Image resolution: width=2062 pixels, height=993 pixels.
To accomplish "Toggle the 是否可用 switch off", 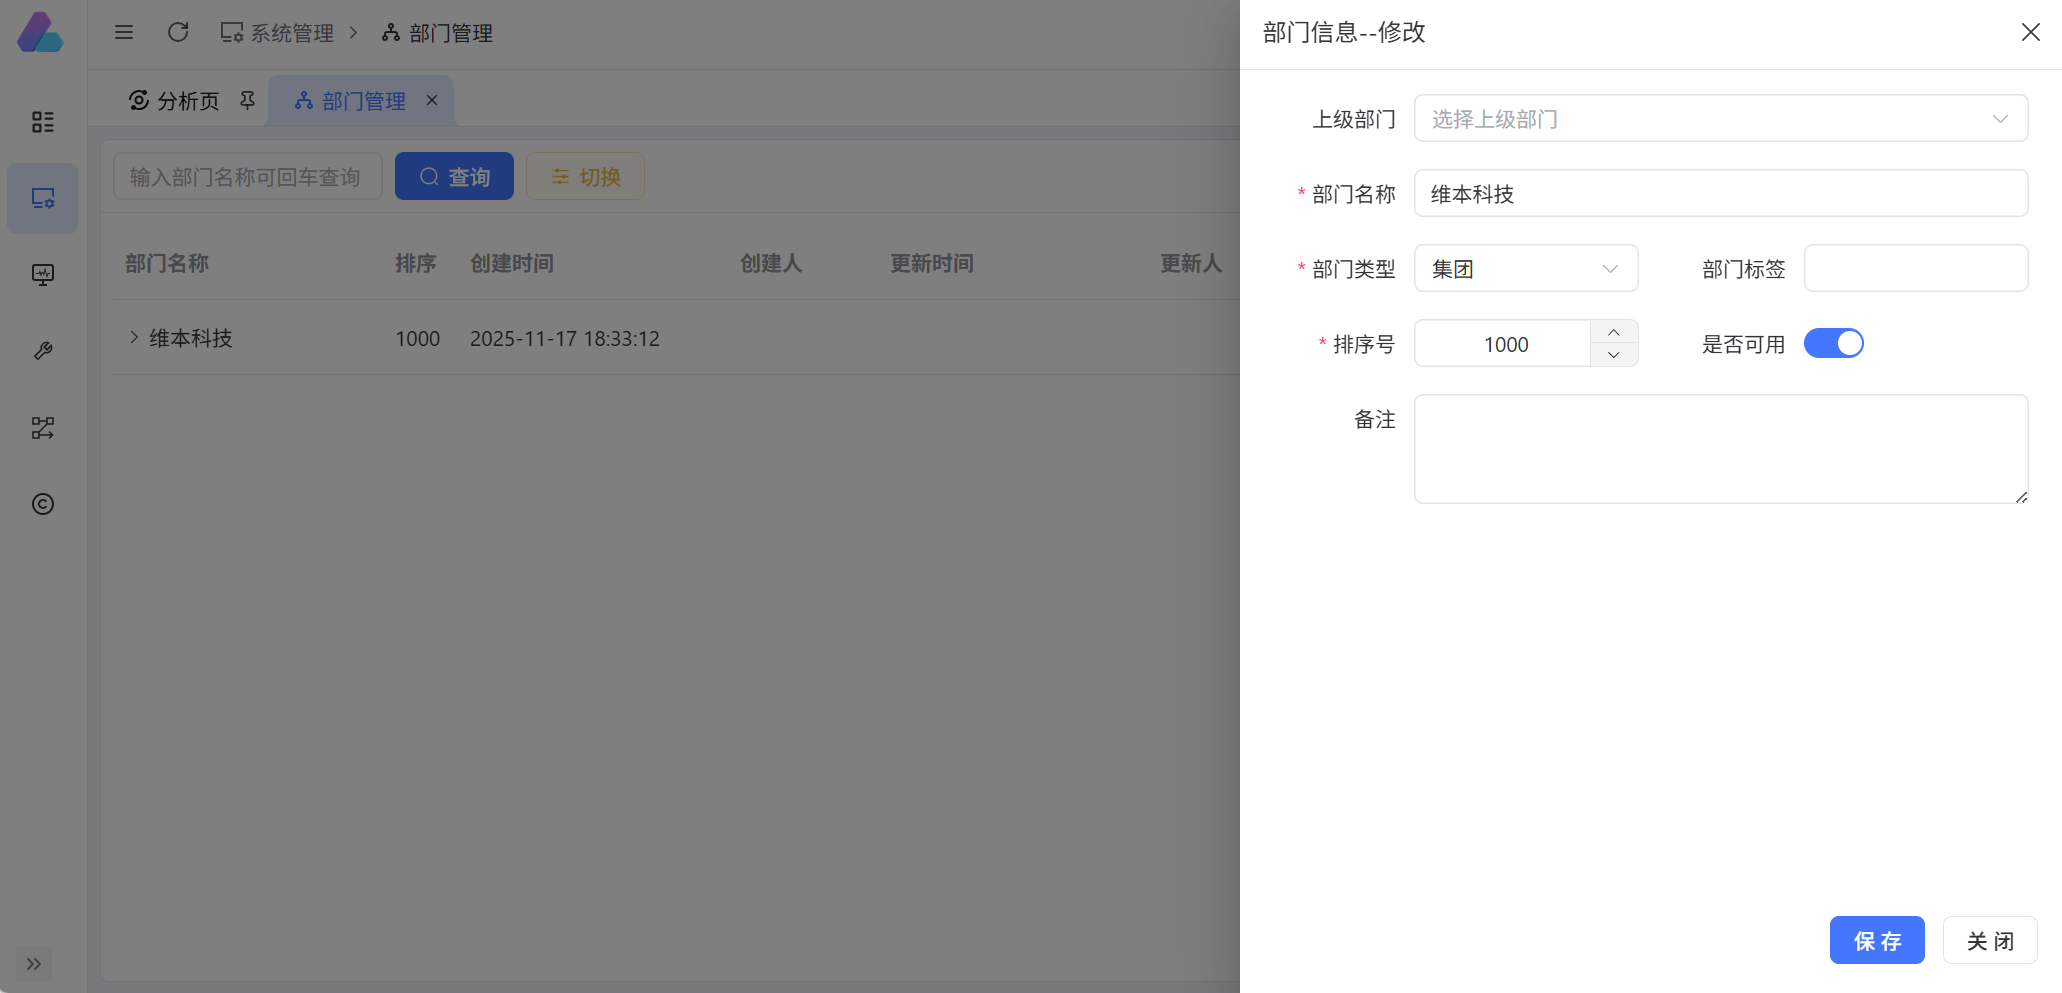I will (1833, 343).
